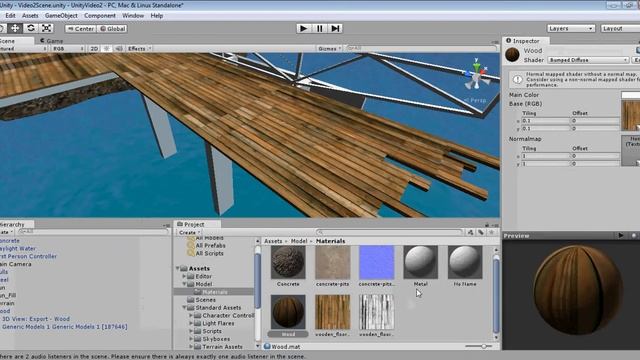Toggle Center pivot mode

coord(81,29)
